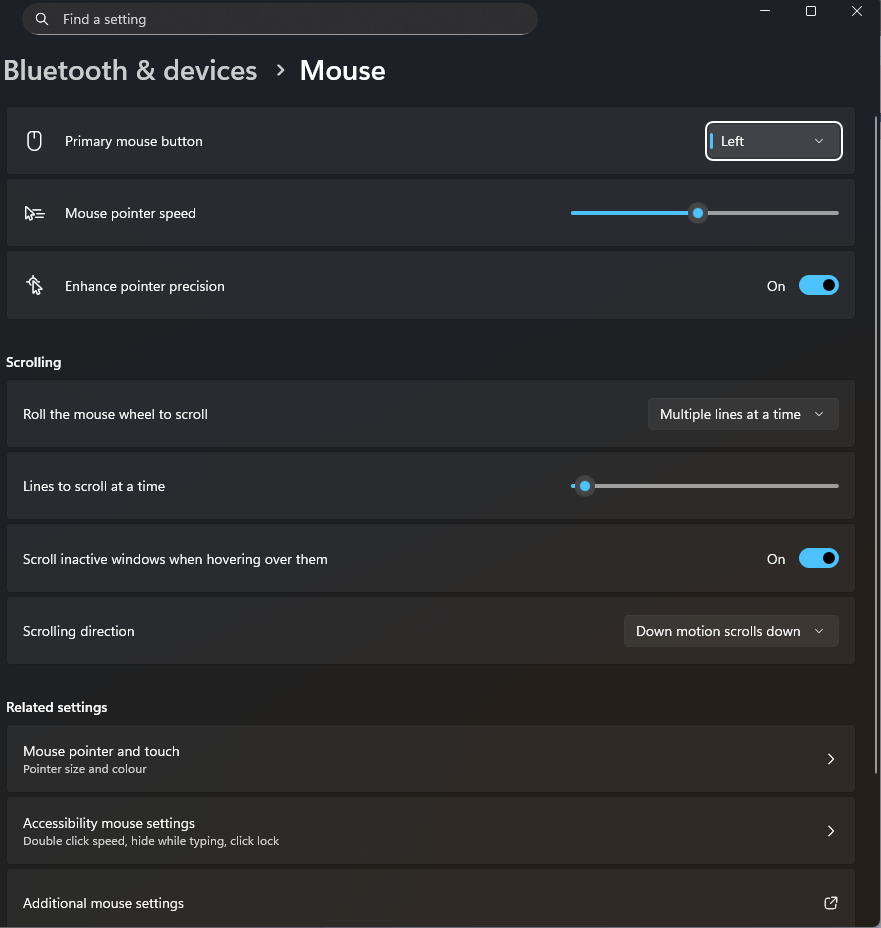Click the pointer speed icon
Viewport: 881px width, 928px height.
click(x=34, y=213)
